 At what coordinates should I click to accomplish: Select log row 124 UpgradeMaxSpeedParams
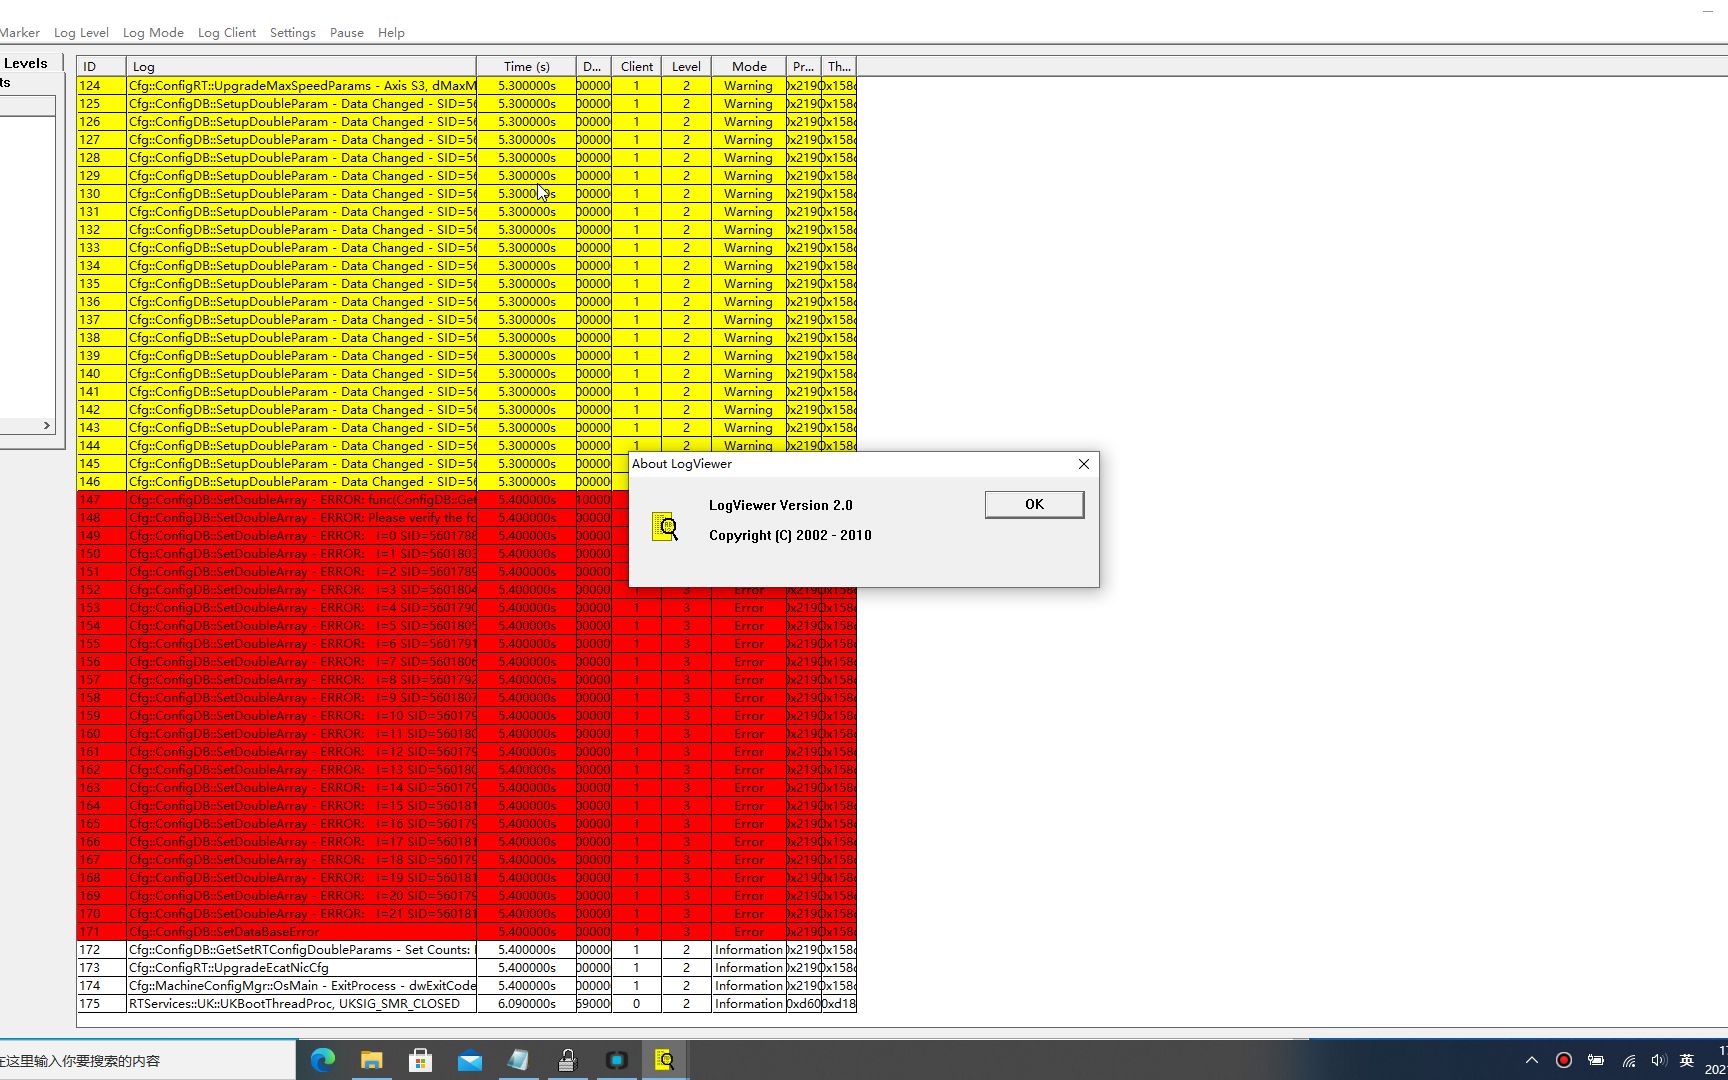(466, 86)
